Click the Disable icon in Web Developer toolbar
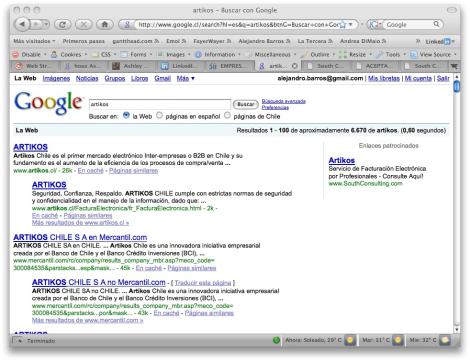 [15, 54]
